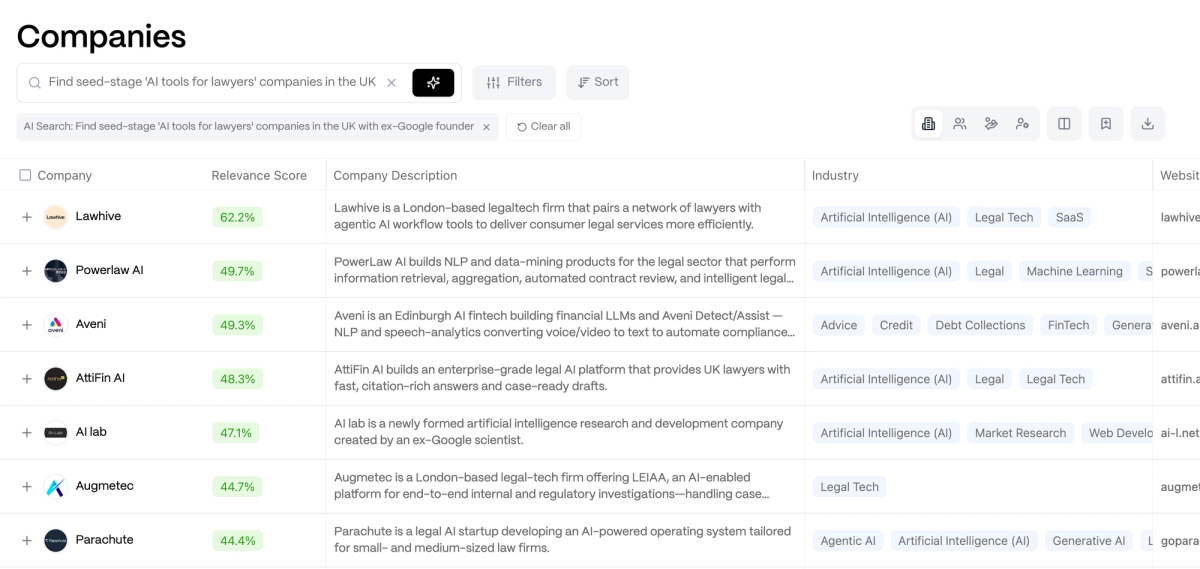Open the Filters panel
Viewport: 1200px width, 569px height.
click(x=514, y=82)
